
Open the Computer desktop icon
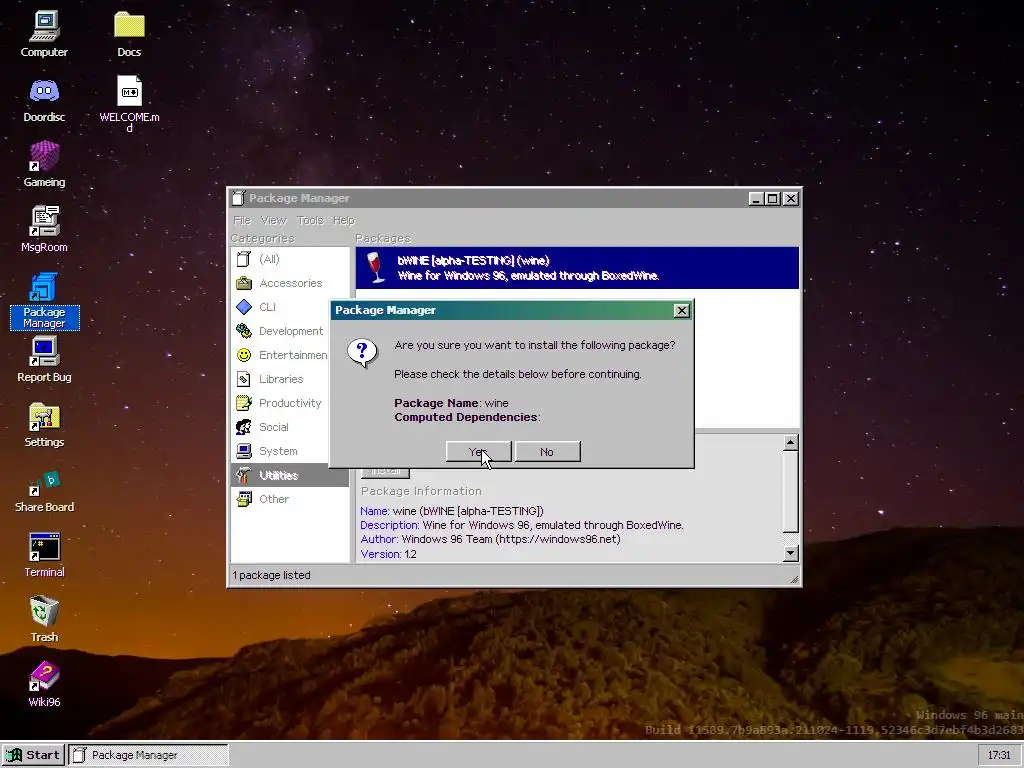pos(44,34)
